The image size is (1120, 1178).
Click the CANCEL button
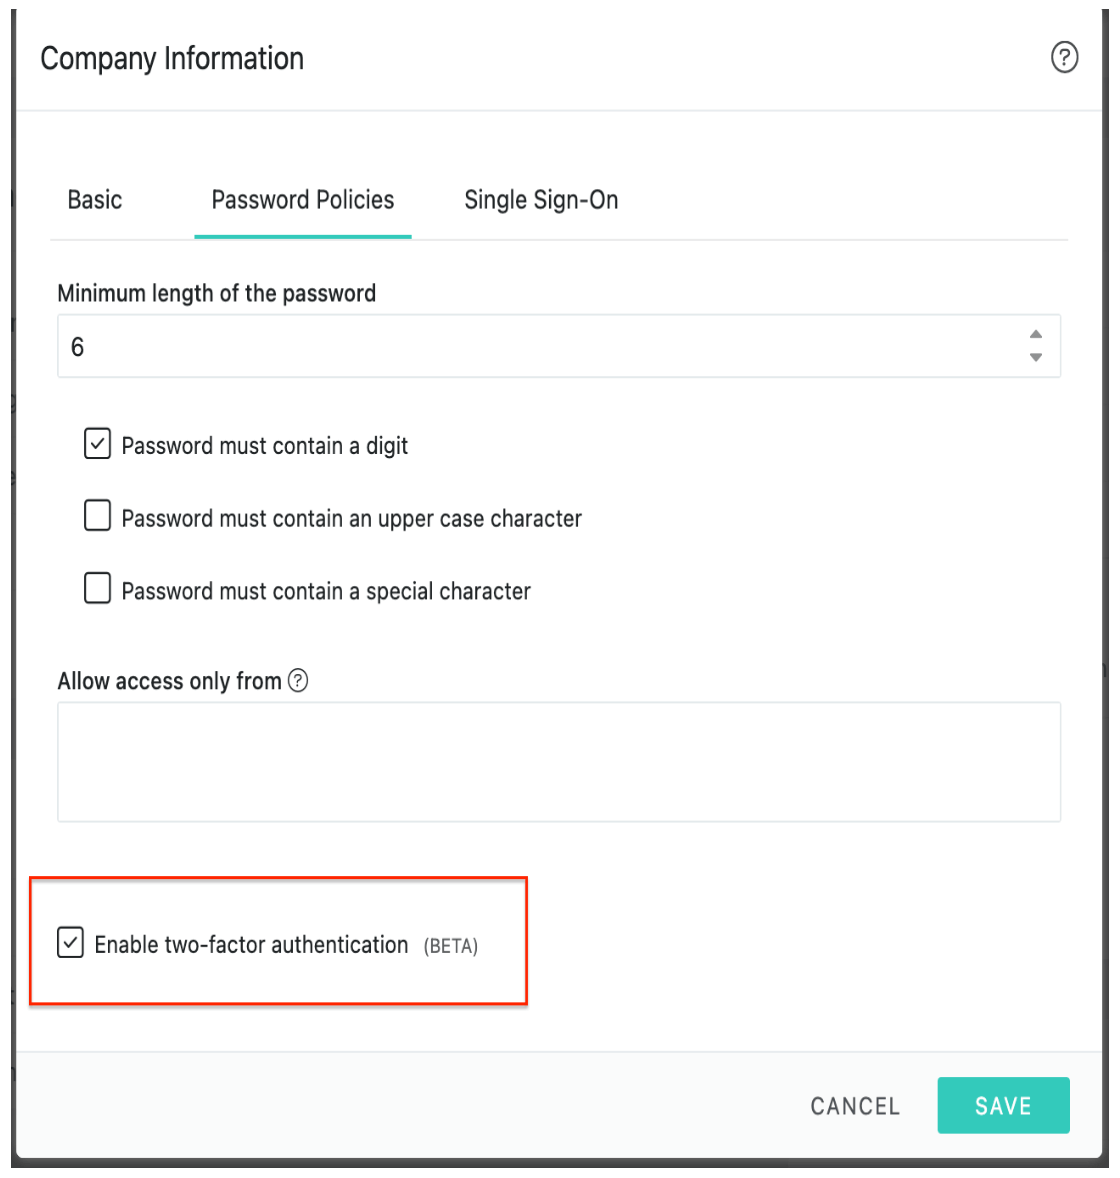tap(855, 1106)
